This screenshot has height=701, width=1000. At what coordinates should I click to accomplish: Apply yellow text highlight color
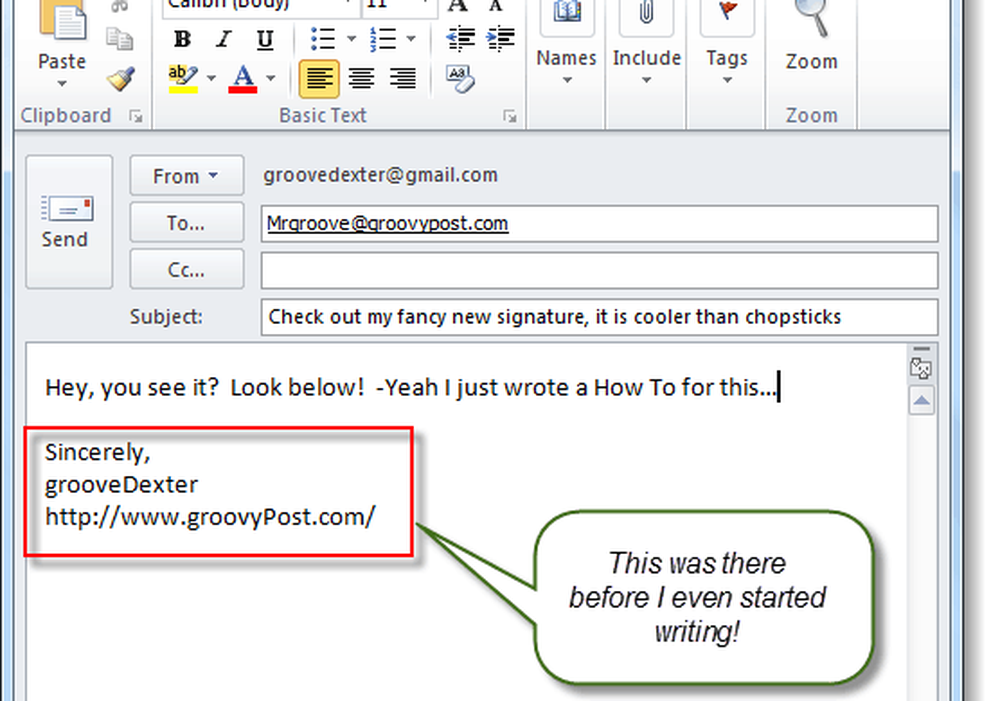pos(183,77)
